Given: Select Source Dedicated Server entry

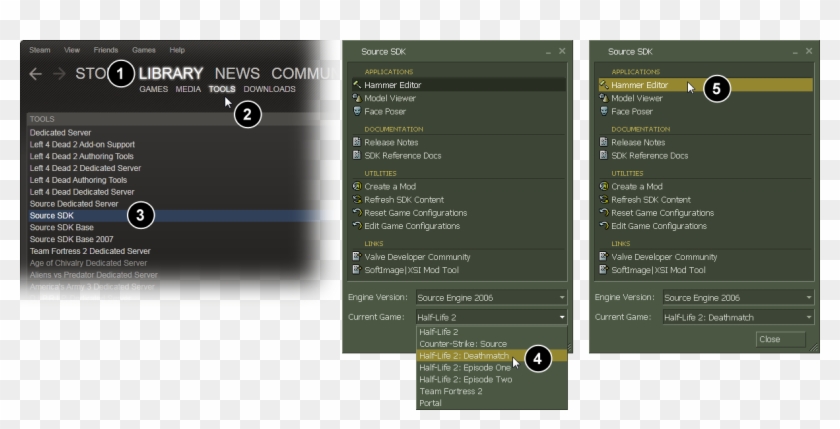Looking at the screenshot, I should tap(74, 204).
